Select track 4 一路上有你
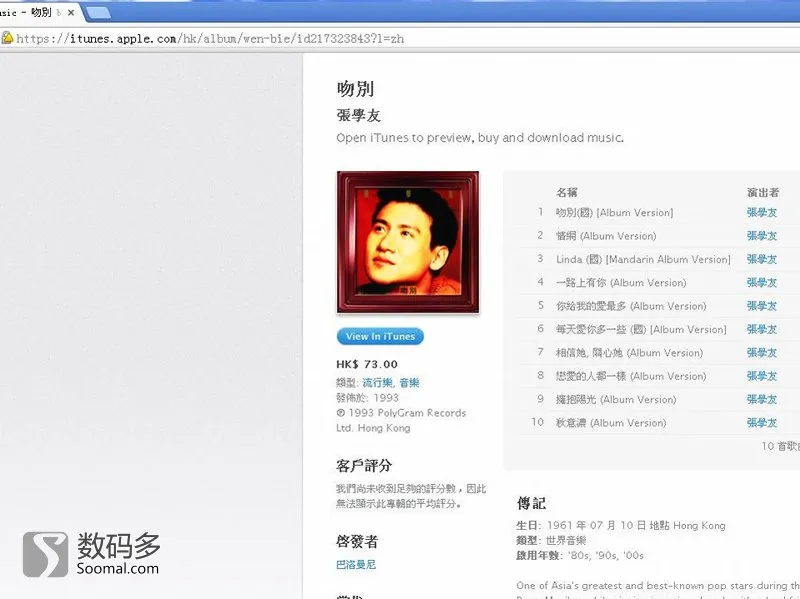The height and width of the screenshot is (599, 800). [x=621, y=283]
